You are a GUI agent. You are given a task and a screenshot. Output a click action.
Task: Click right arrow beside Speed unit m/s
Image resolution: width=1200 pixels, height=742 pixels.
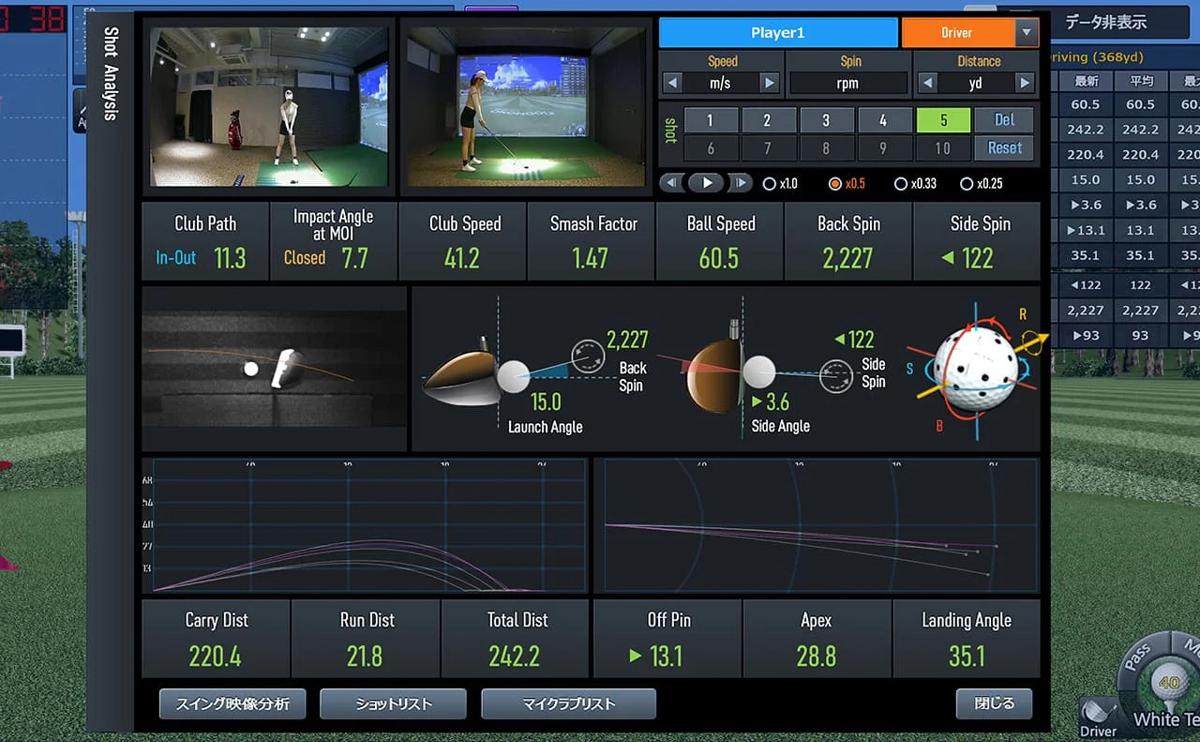pos(769,83)
